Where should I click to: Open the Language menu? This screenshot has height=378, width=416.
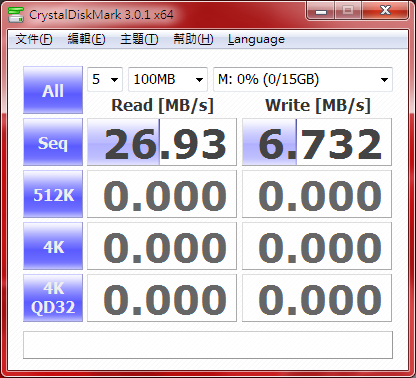pyautogui.click(x=256, y=39)
